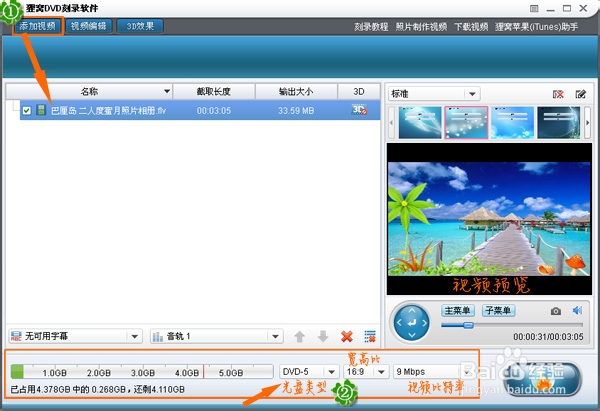Click the 子菜单 submenu button
Viewport: 600px width, 411px height.
point(498,310)
